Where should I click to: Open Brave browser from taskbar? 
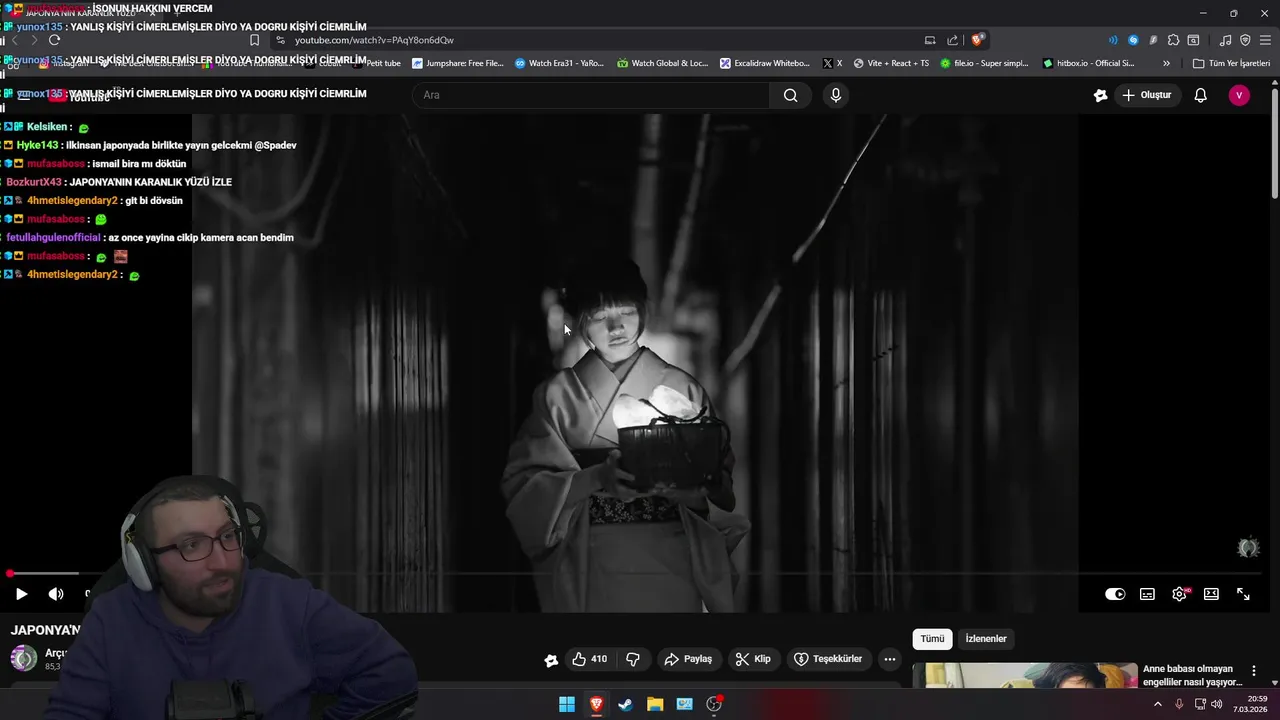point(596,704)
